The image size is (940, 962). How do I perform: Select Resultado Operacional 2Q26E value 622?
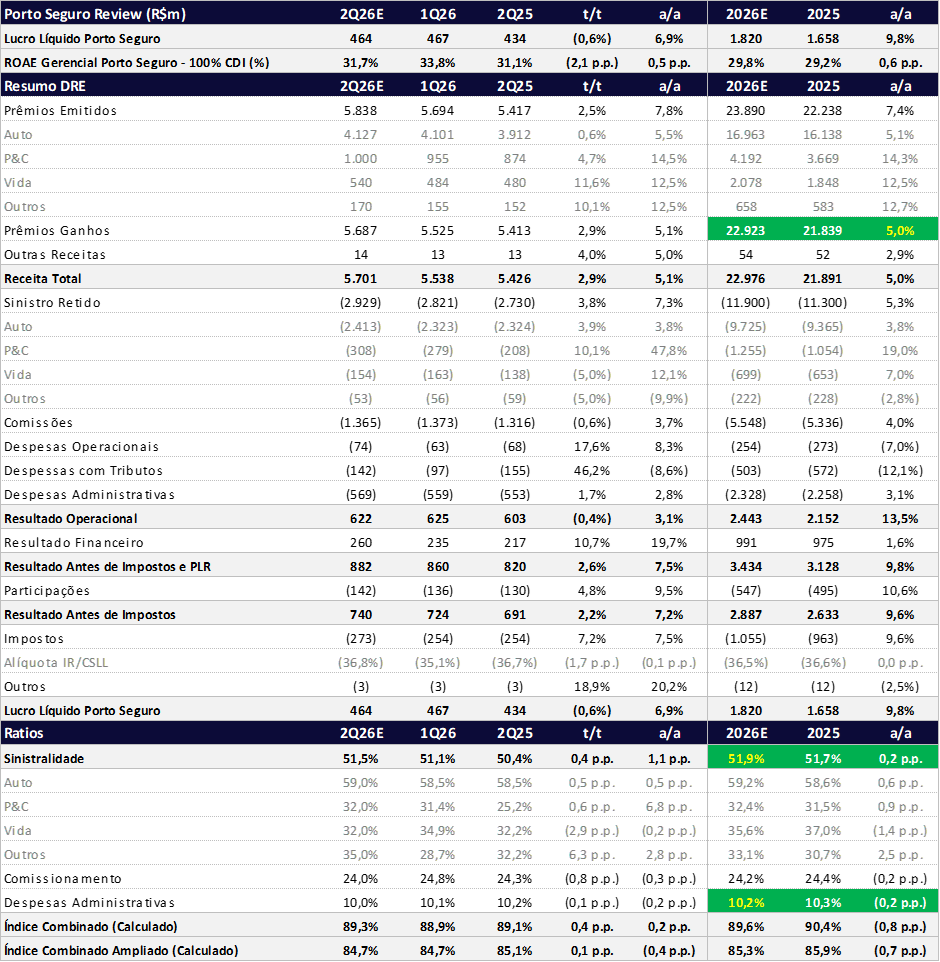tap(361, 518)
